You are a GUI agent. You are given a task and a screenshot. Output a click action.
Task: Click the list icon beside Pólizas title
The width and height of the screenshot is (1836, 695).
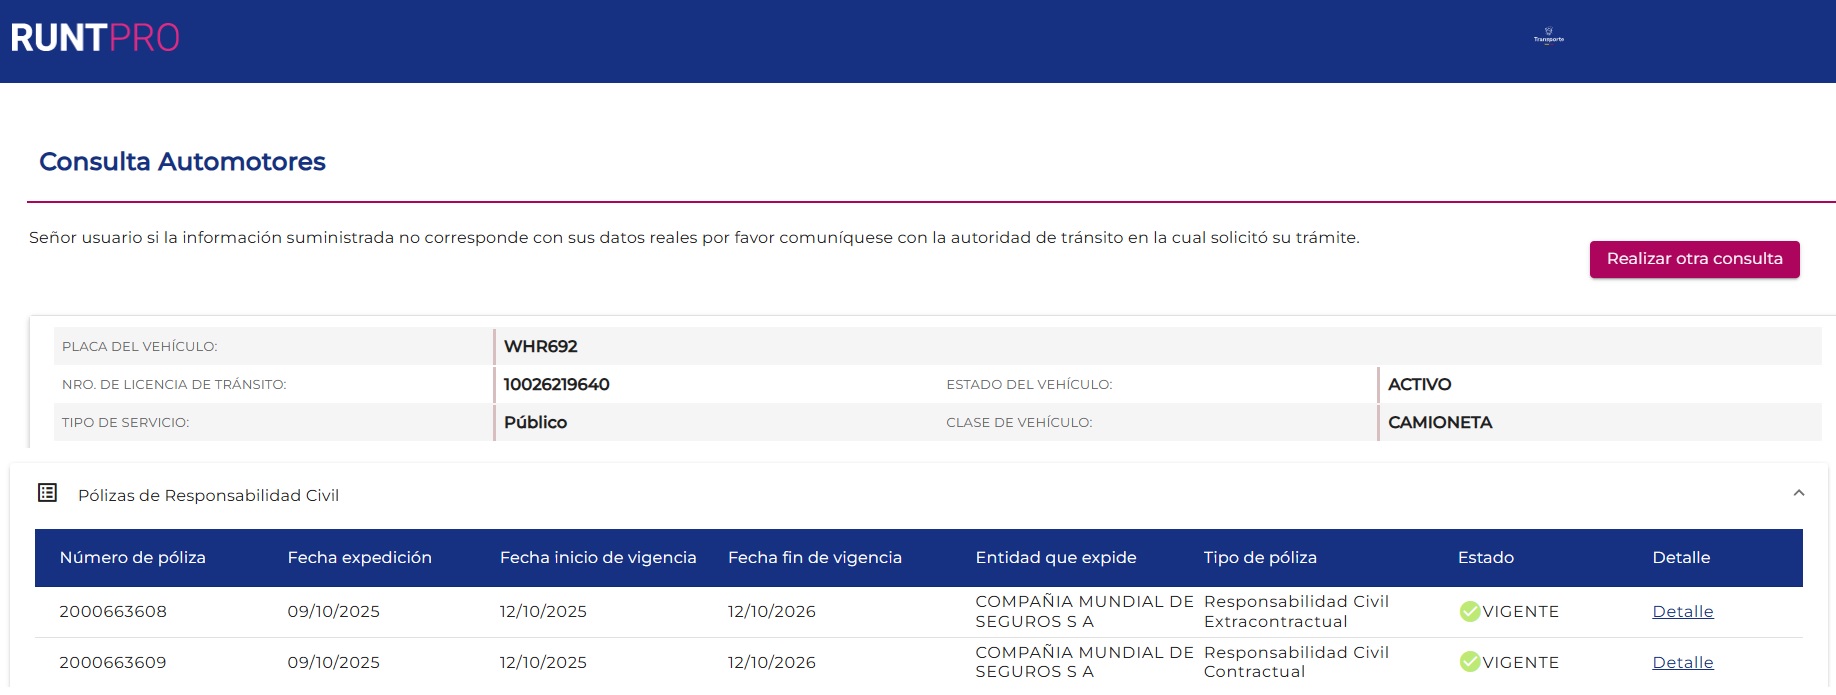pyautogui.click(x=47, y=493)
